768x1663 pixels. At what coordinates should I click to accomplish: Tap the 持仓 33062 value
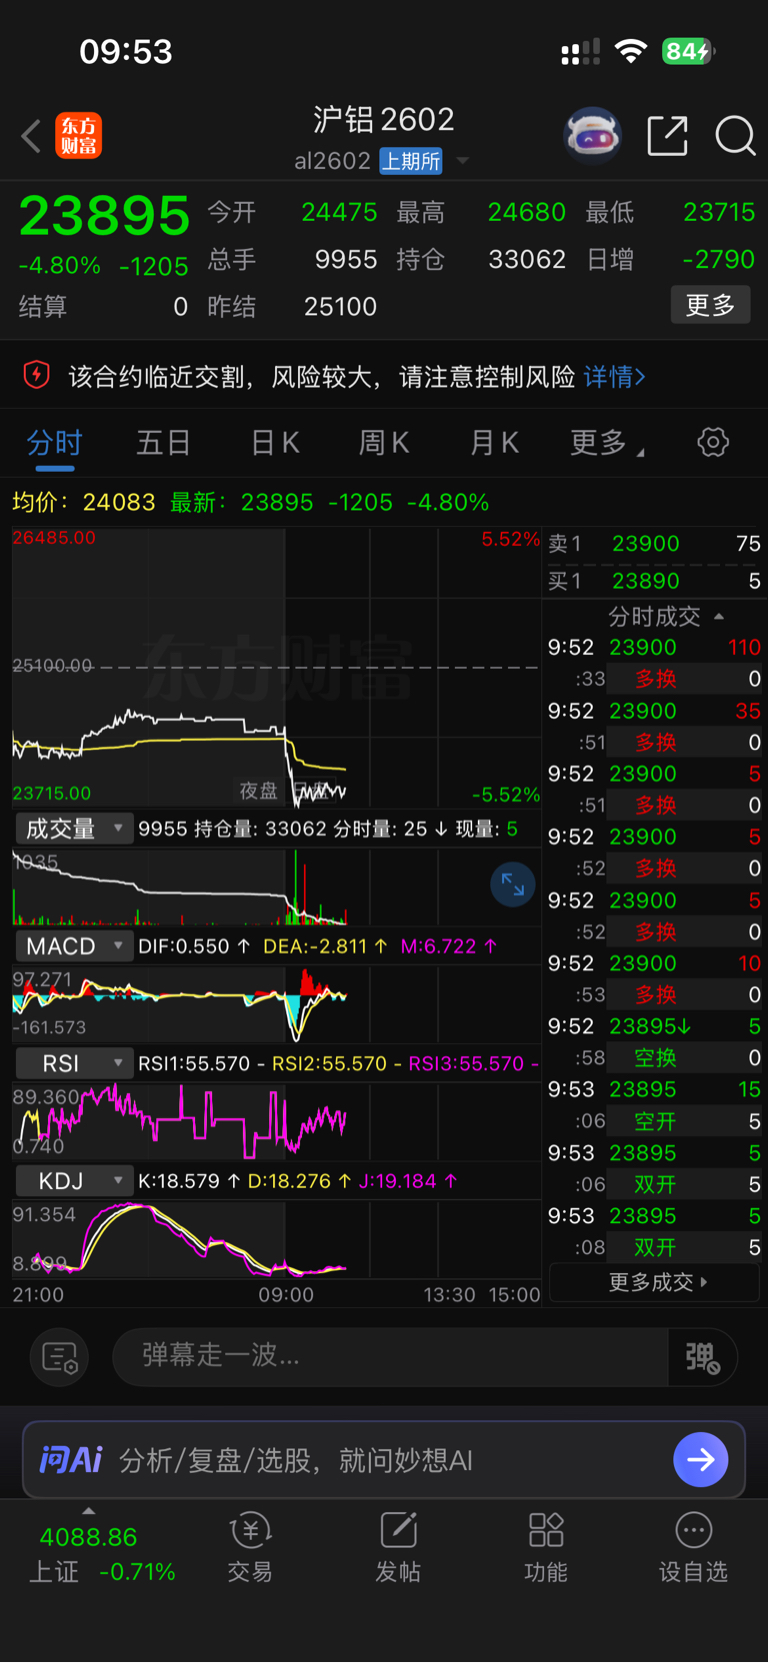click(x=527, y=259)
